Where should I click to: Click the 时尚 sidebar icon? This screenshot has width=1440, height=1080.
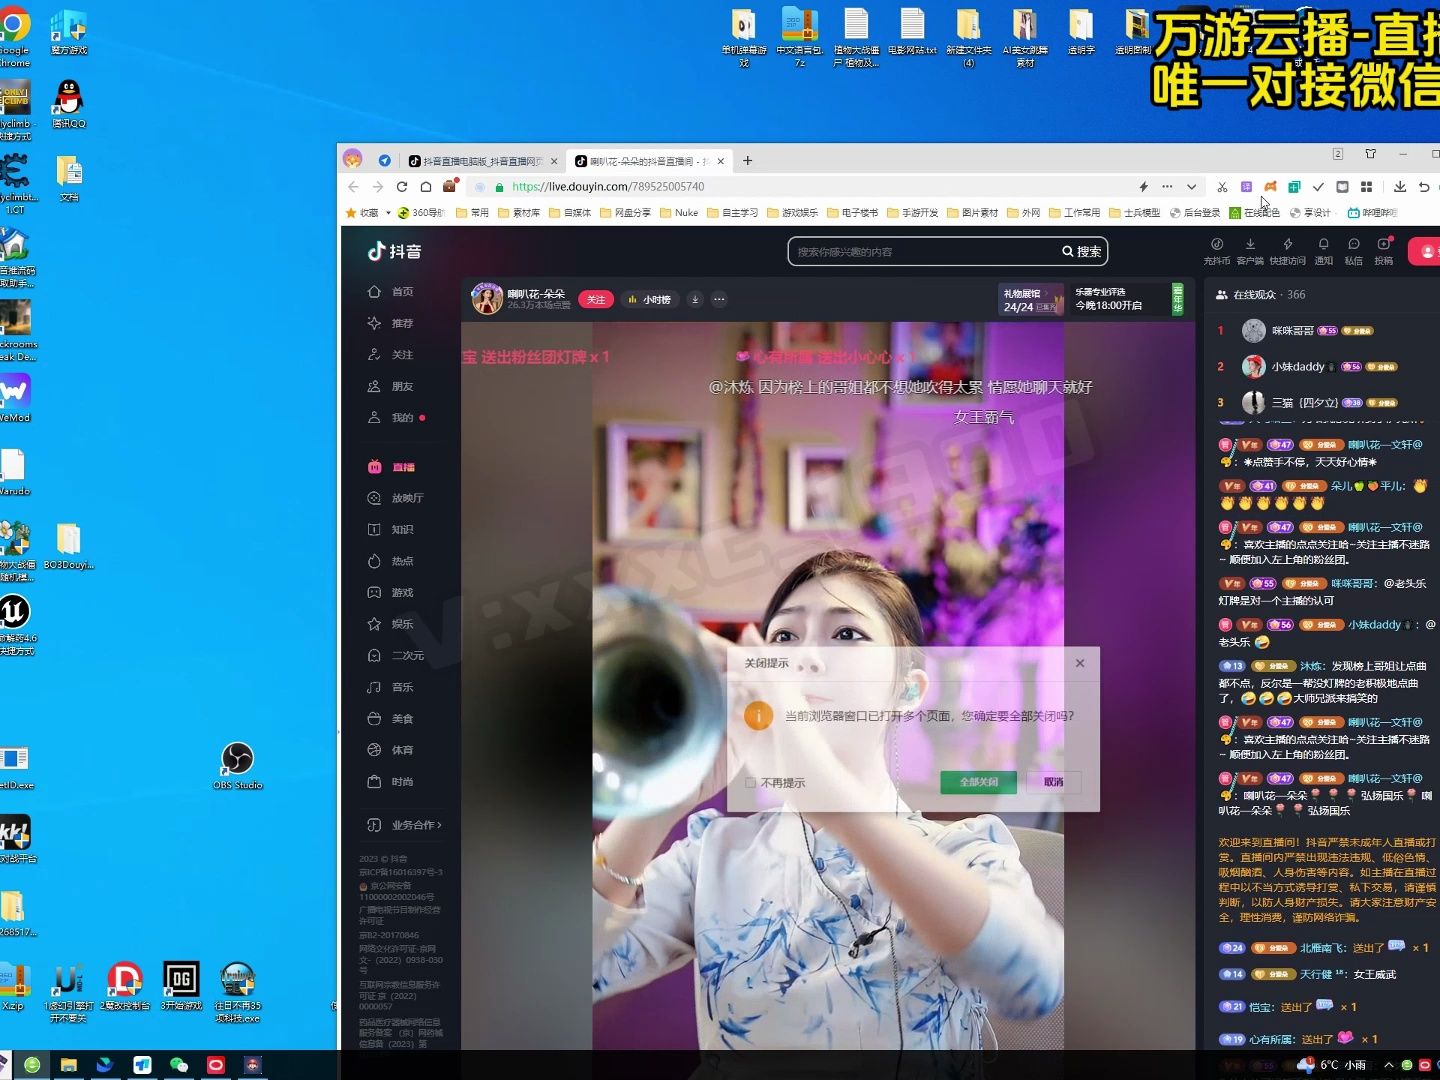(374, 781)
